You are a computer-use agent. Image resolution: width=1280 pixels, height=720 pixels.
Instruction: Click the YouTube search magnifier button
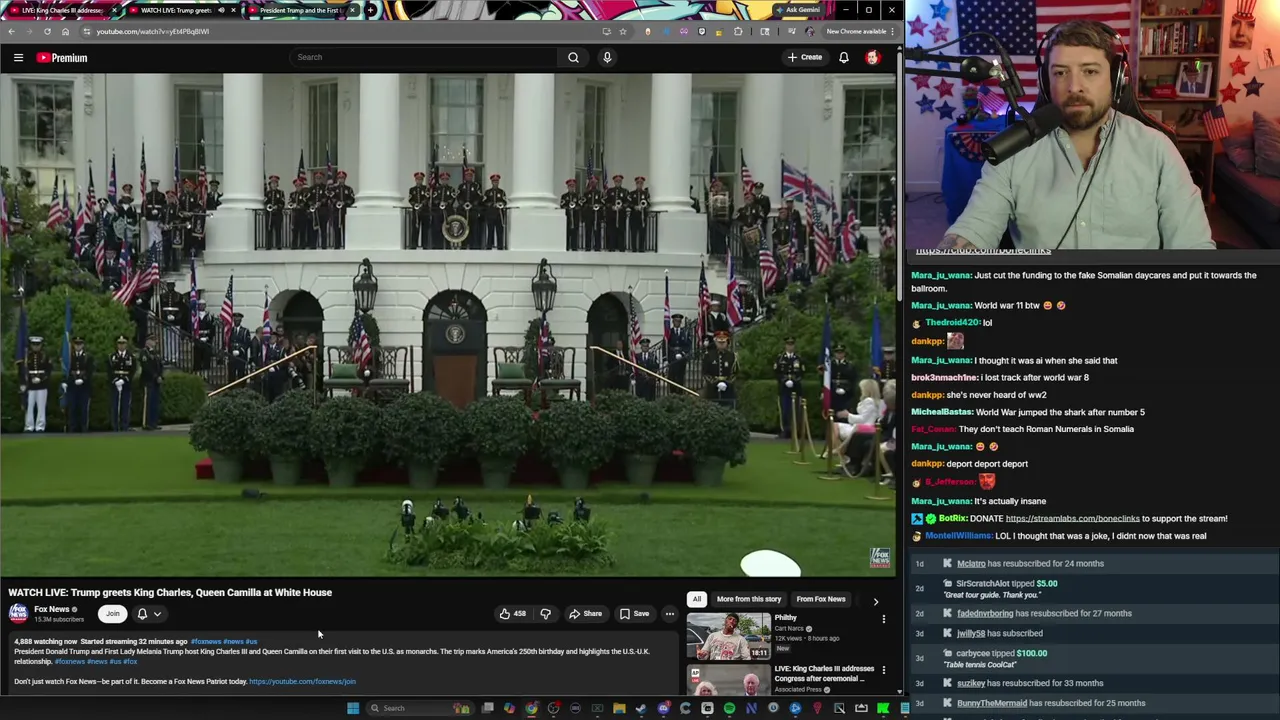[573, 57]
